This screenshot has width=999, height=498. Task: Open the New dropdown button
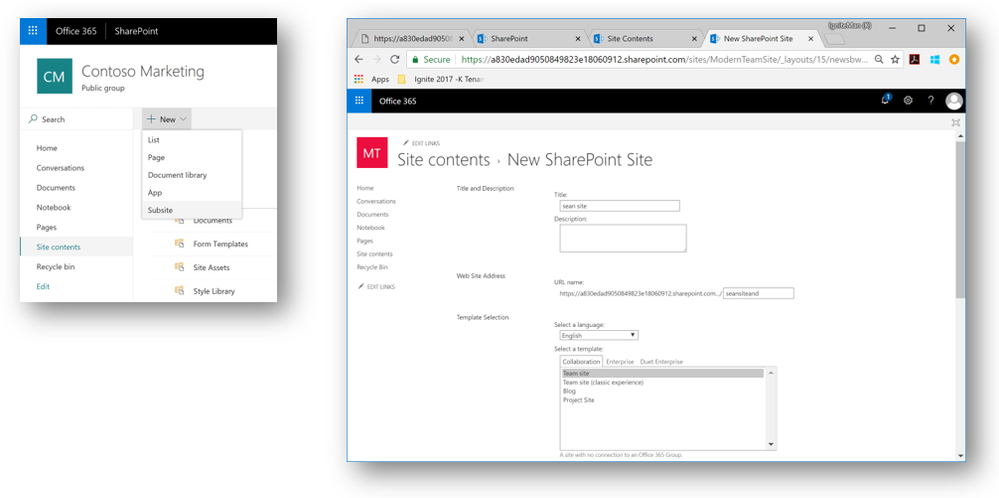166,119
